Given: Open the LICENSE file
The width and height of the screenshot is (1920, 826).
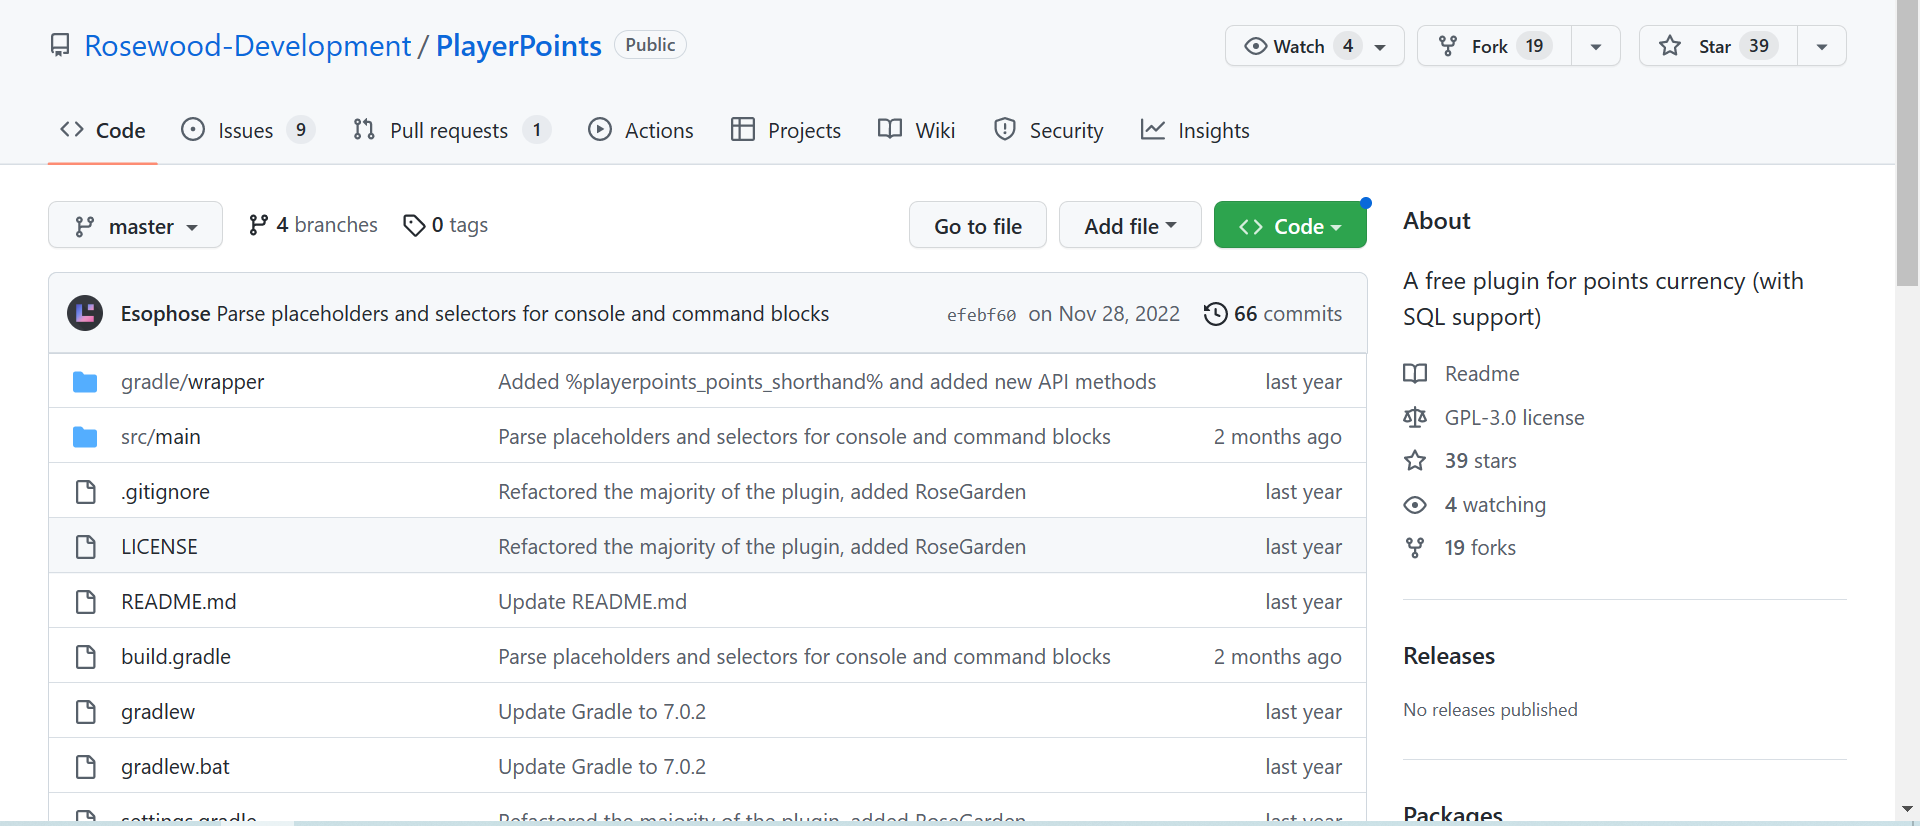Looking at the screenshot, I should pyautogui.click(x=159, y=547).
